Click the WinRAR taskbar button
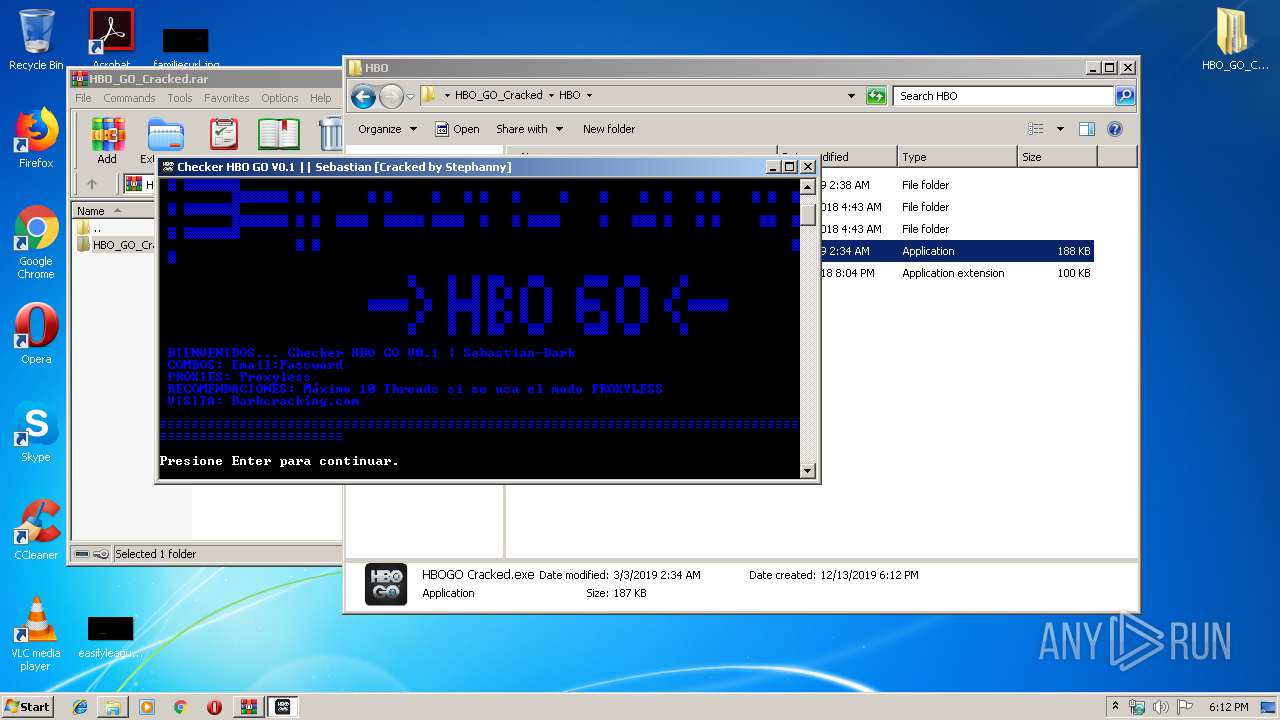 coord(248,707)
